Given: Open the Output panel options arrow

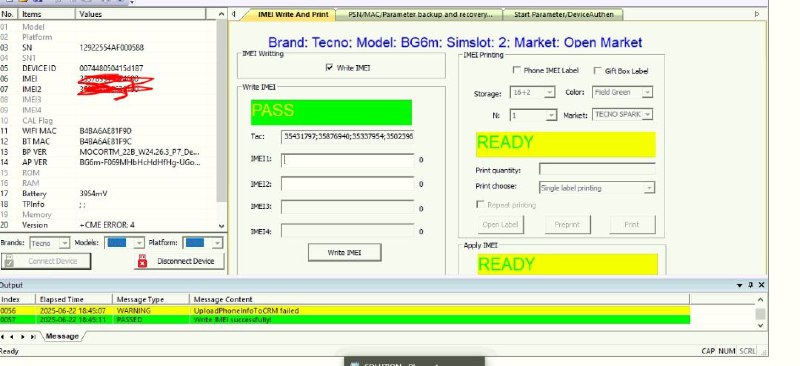Looking at the screenshot, I should tap(740, 285).
